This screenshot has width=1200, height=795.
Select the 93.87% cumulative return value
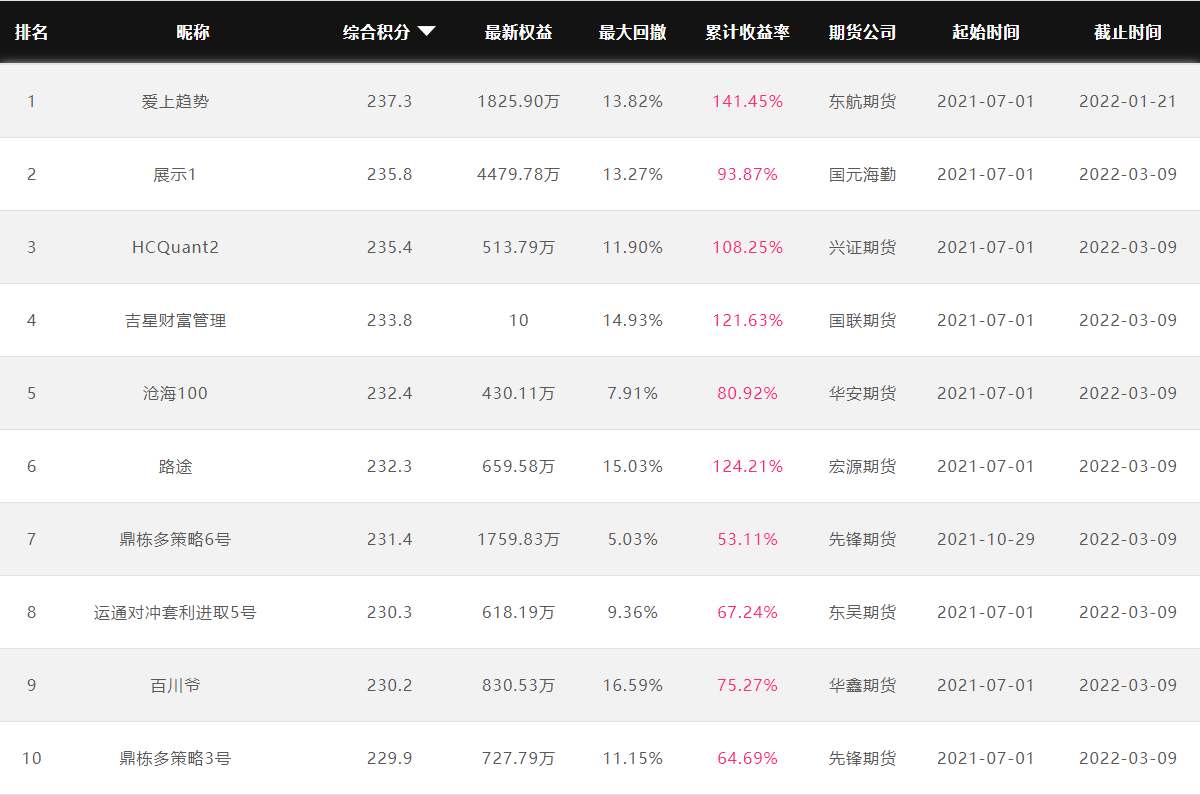coord(747,174)
